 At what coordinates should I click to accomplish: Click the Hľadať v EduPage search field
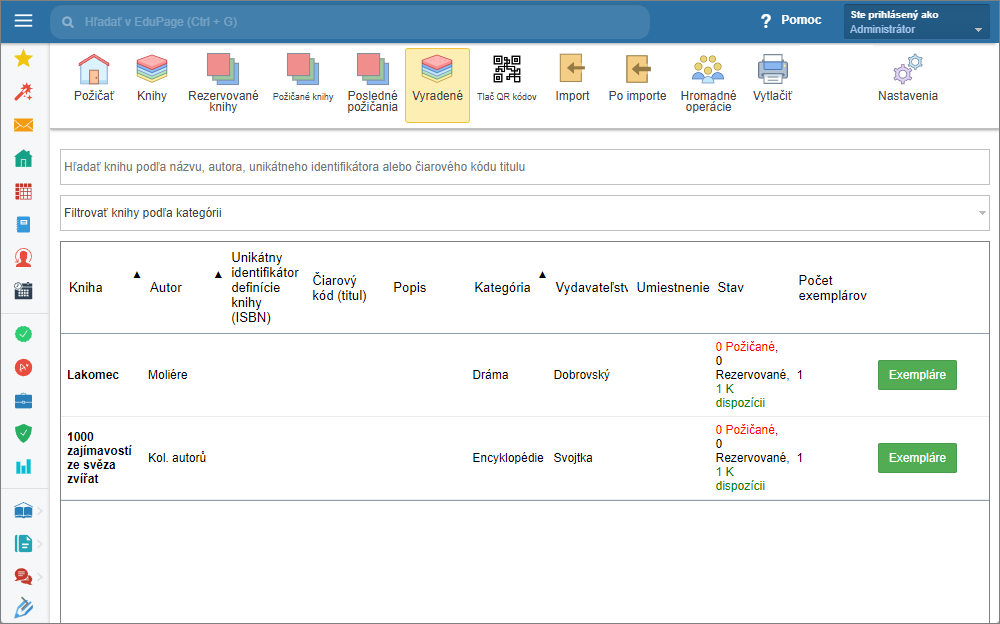pyautogui.click(x=350, y=21)
